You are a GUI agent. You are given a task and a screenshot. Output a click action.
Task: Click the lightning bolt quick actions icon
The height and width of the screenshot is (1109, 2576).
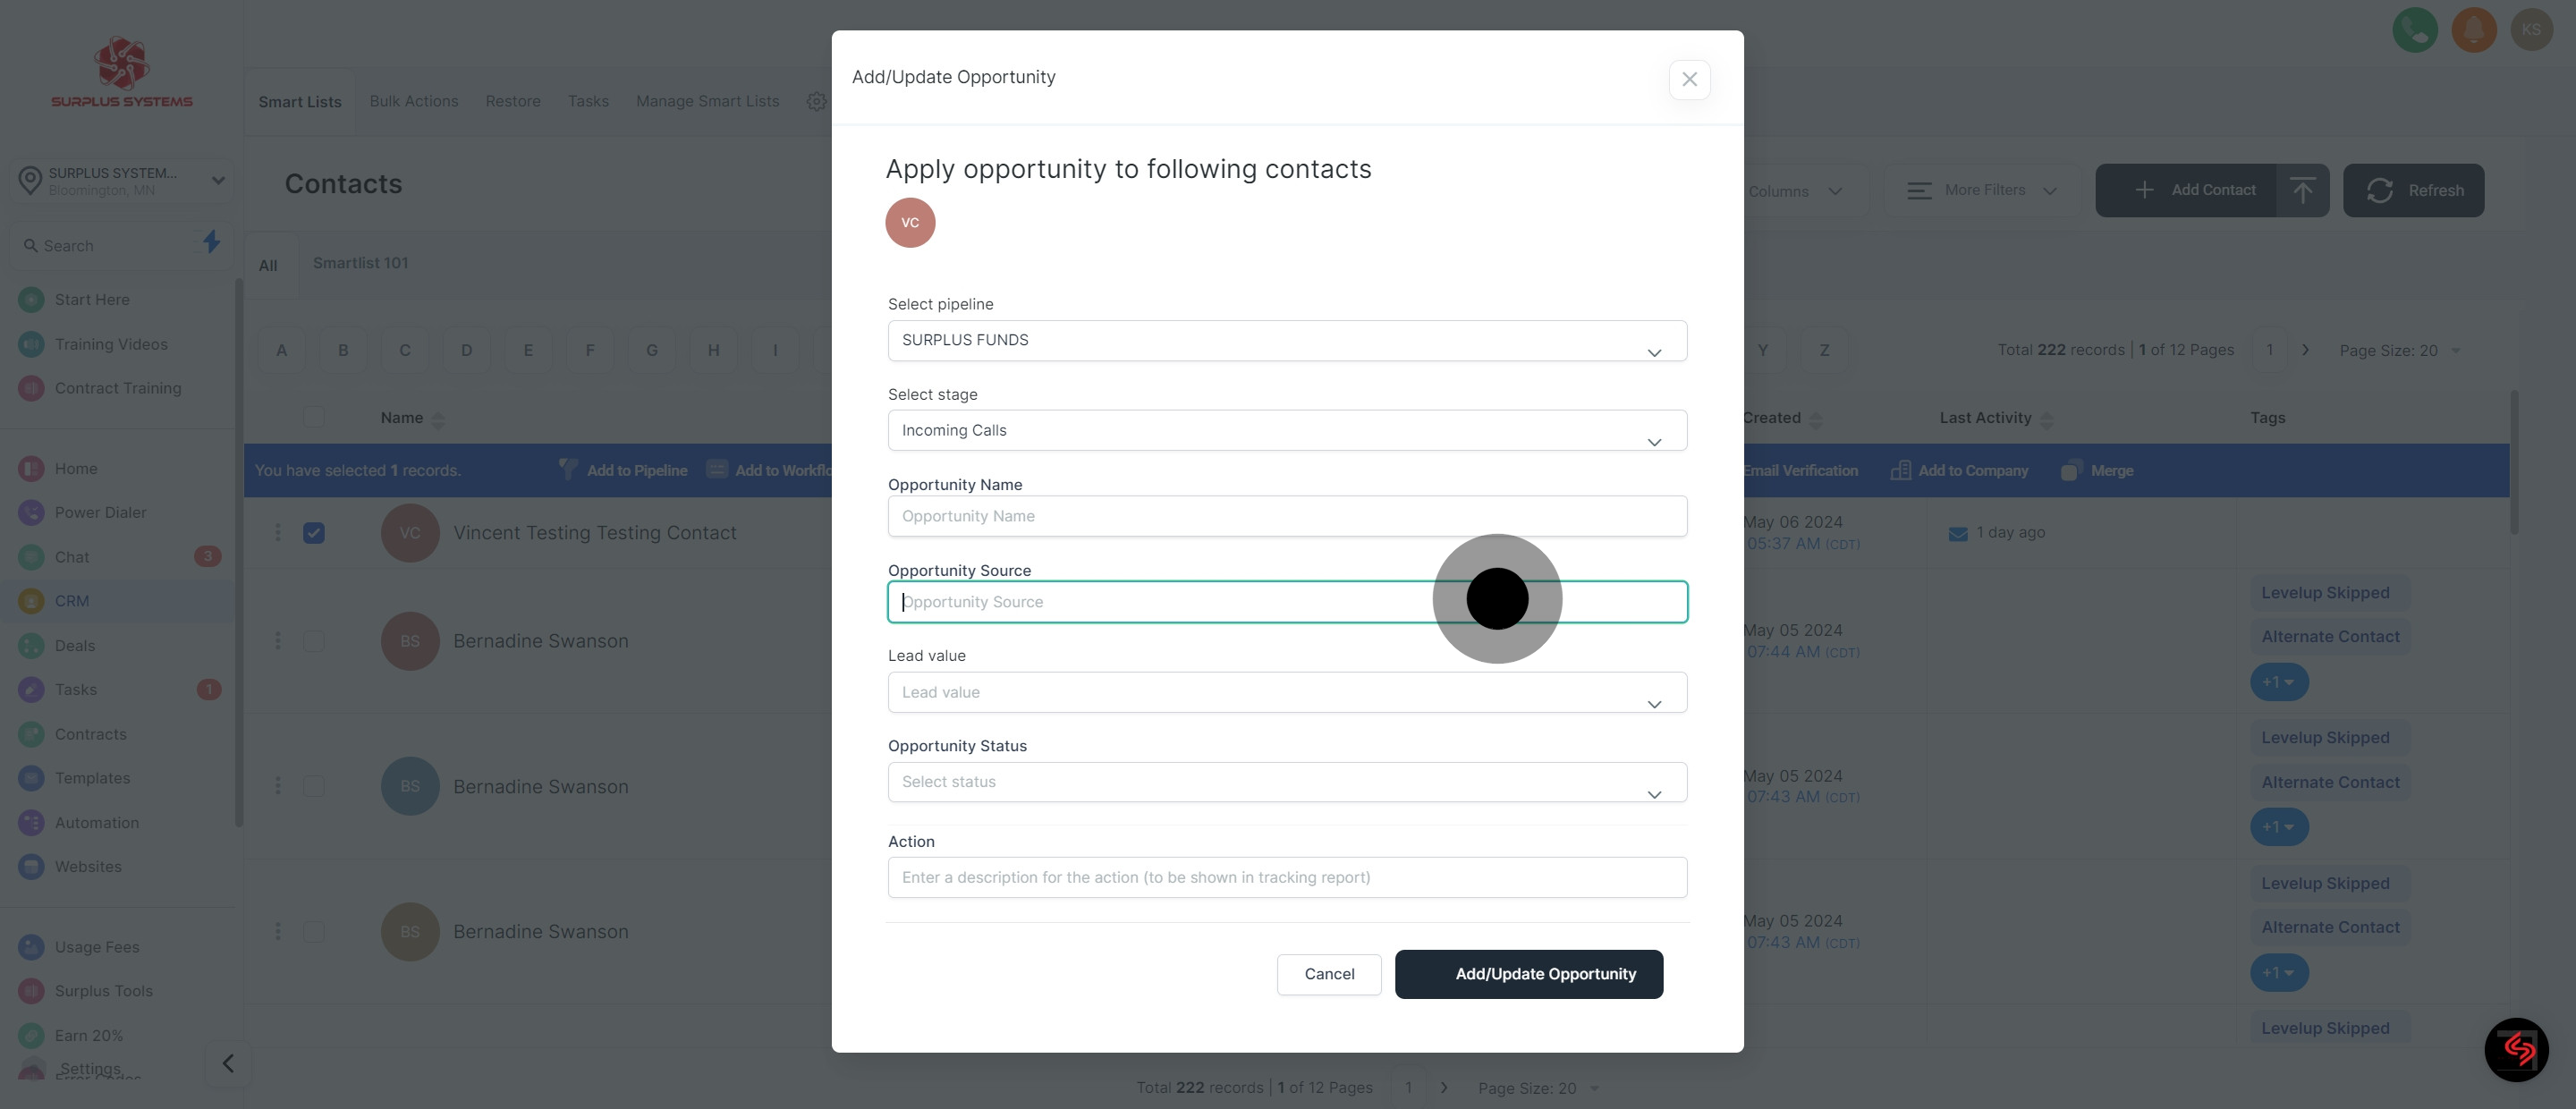point(211,242)
